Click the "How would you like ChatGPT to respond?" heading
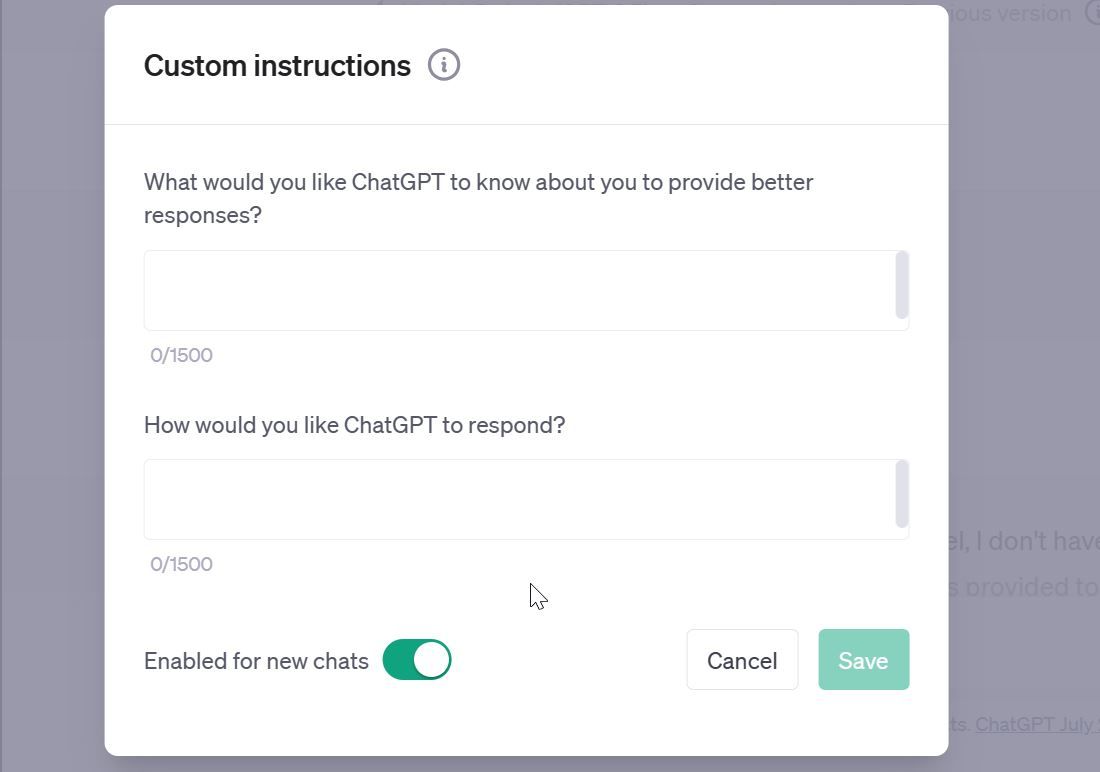1100x772 pixels. (354, 425)
